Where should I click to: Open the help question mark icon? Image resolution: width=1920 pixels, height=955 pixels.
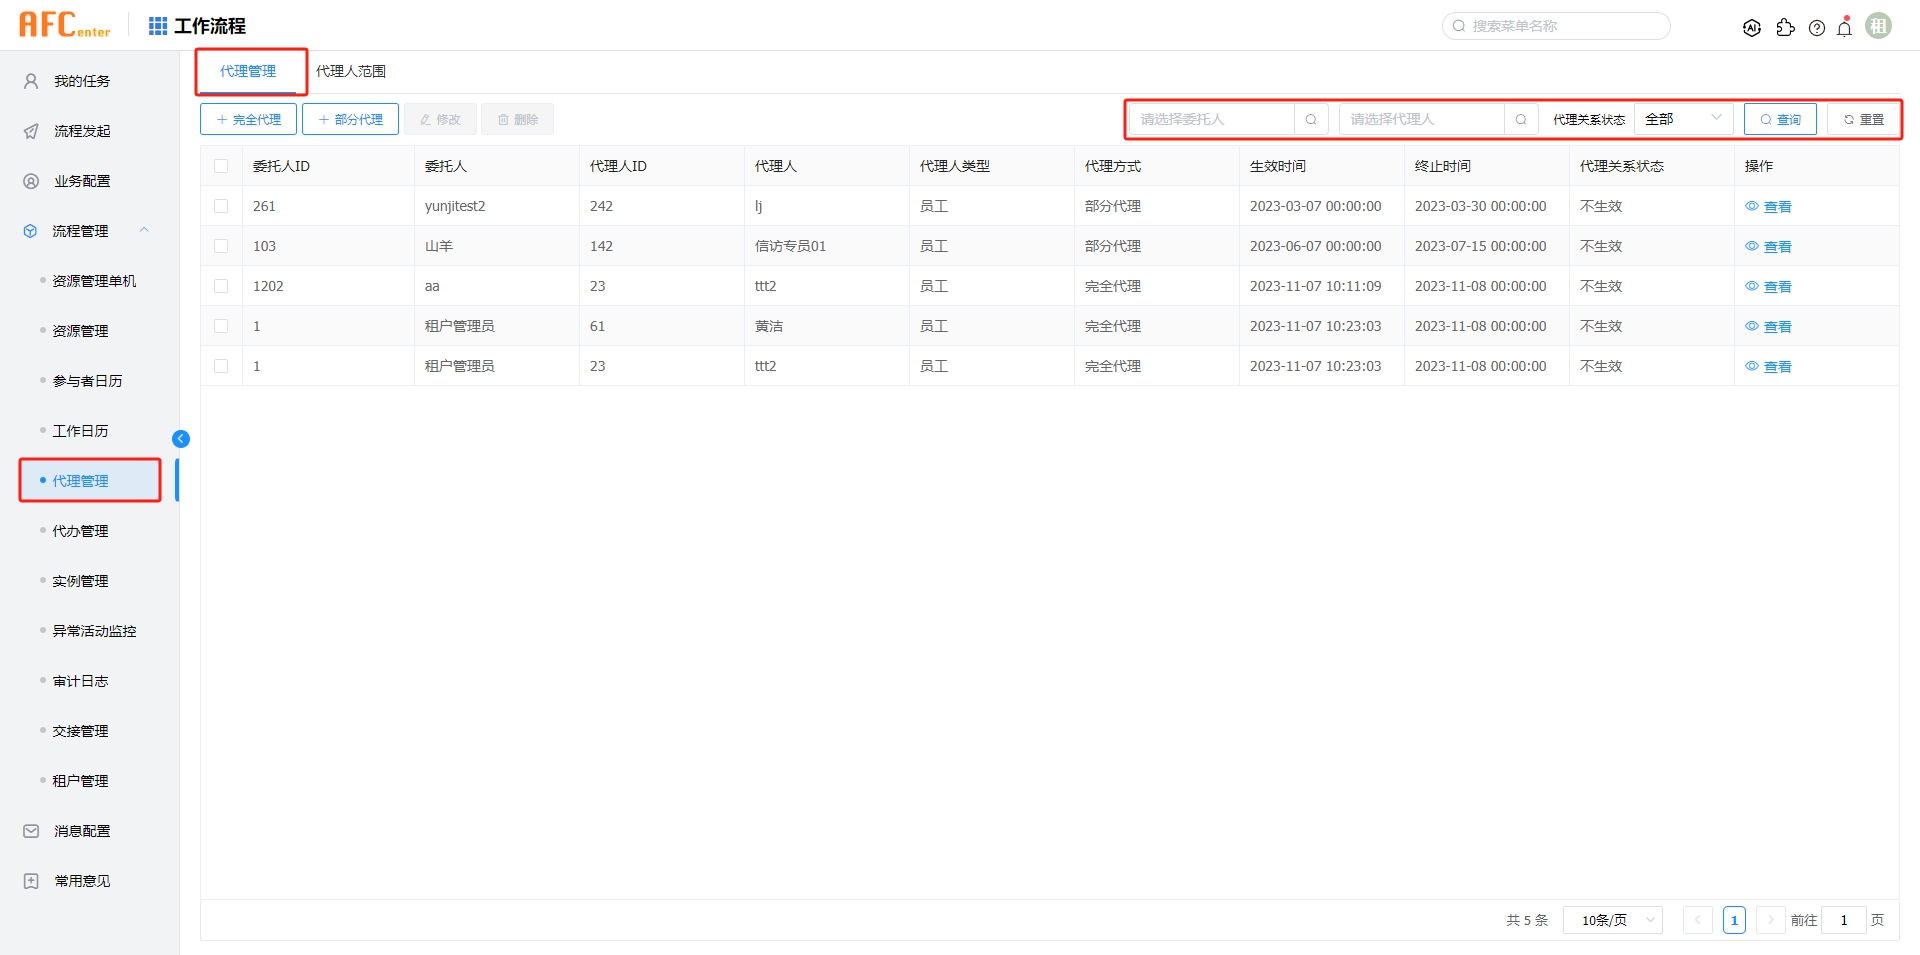1817,27
